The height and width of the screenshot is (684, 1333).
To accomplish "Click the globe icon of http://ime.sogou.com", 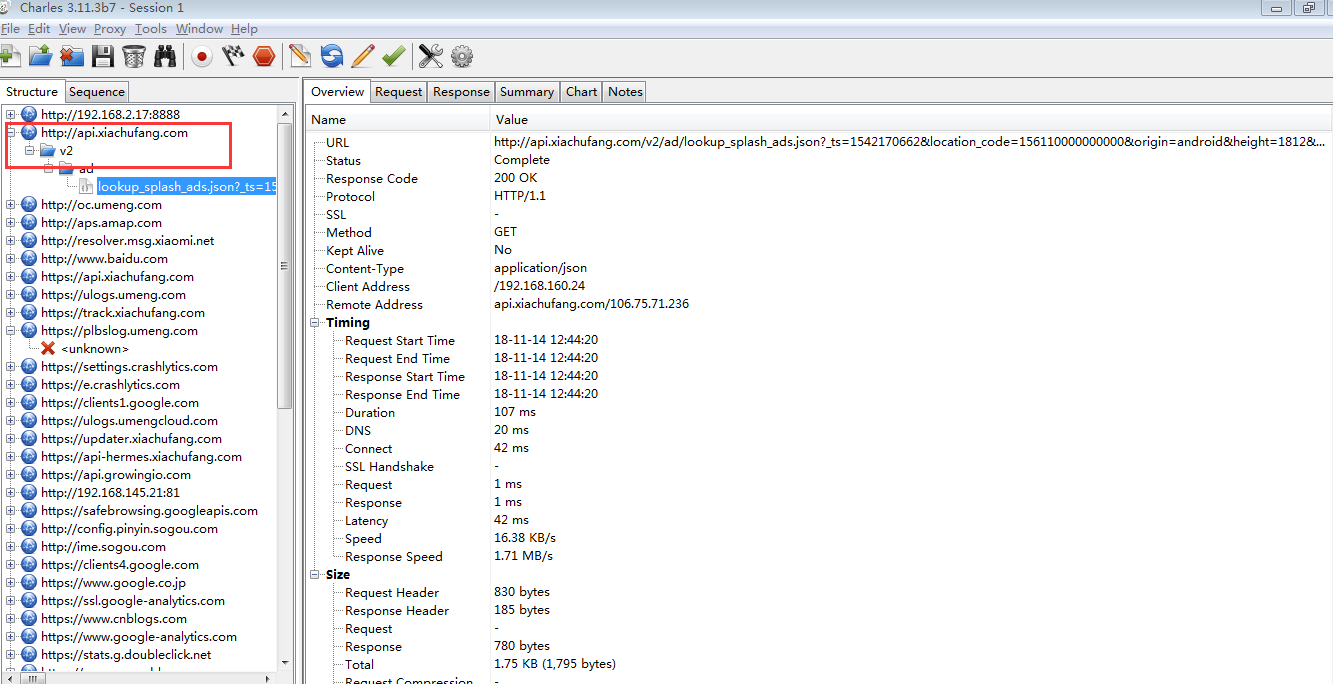I will 28,547.
